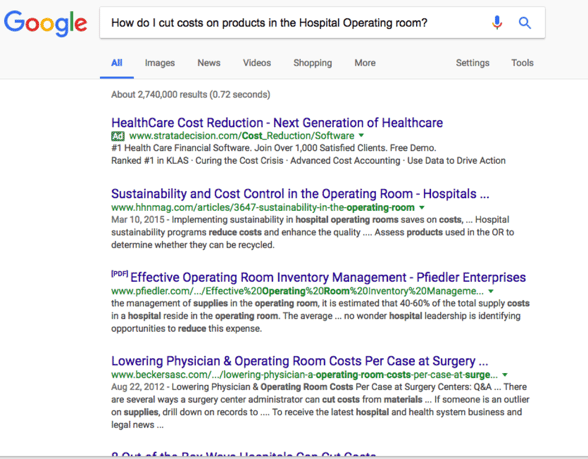Switch to the News tab
Screen dimensions: 588x459
point(209,63)
